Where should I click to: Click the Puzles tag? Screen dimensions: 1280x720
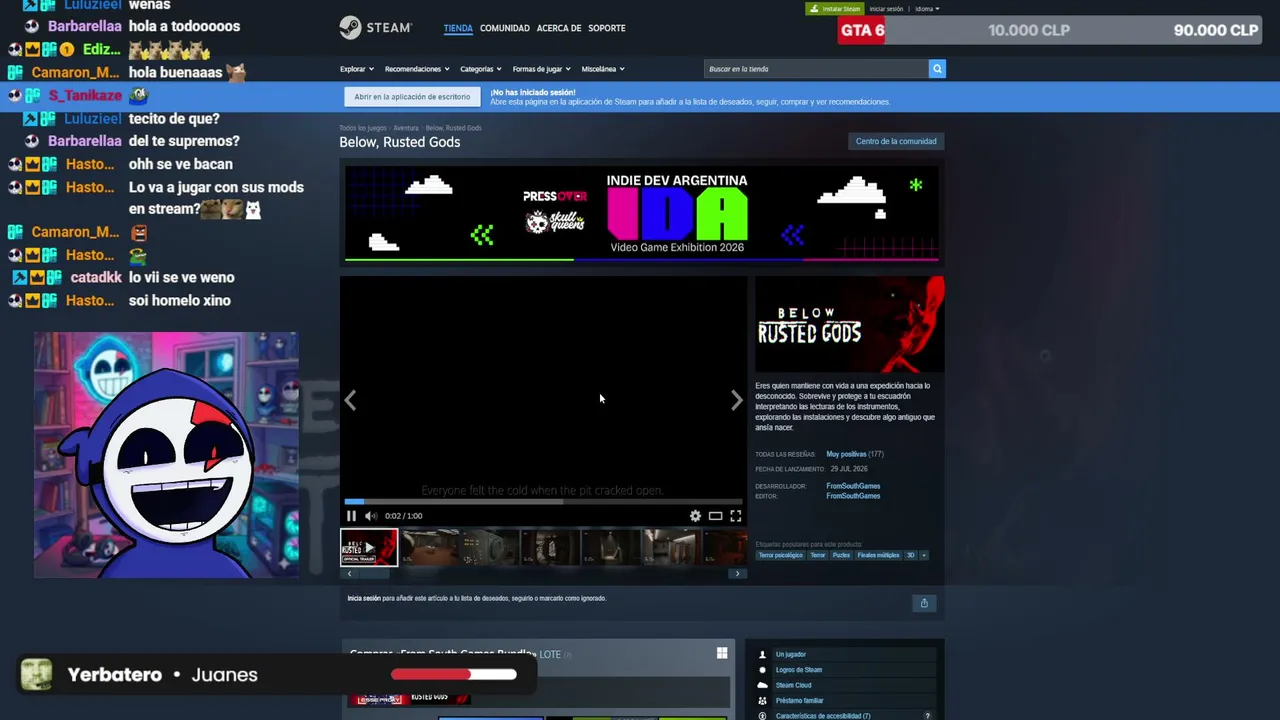point(841,555)
